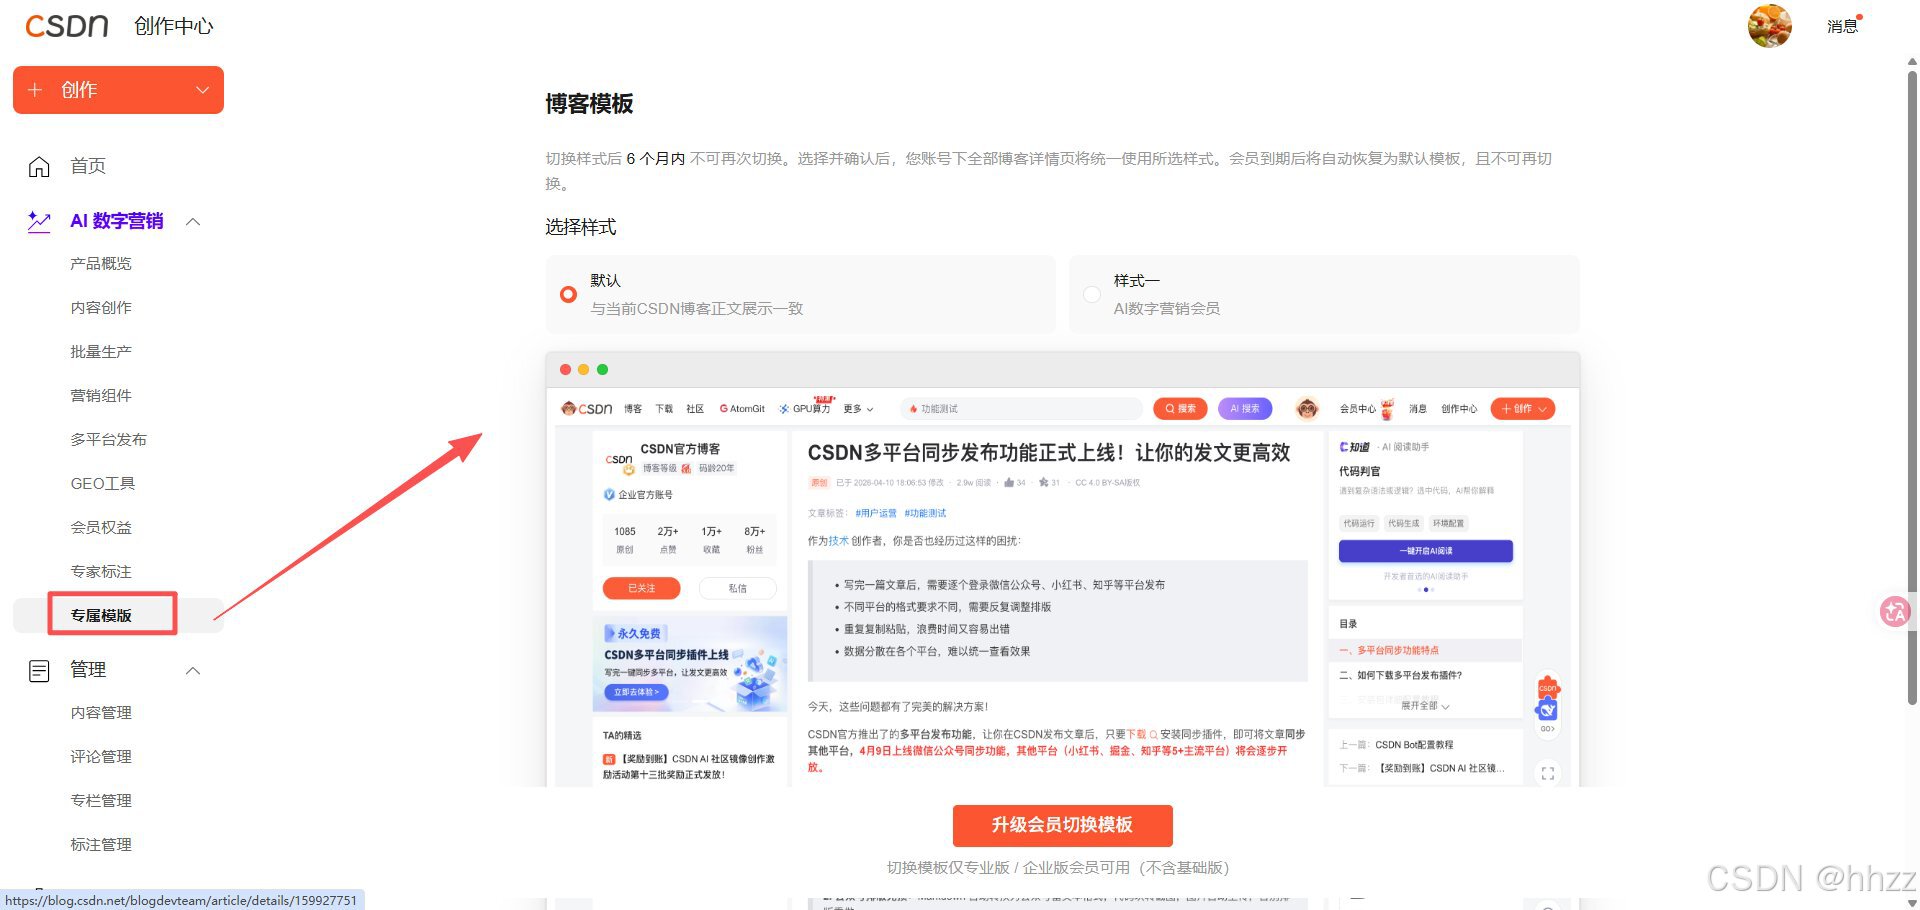1920x910 pixels.
Task: Open 多平台发布 in the sidebar
Action: coord(109,440)
